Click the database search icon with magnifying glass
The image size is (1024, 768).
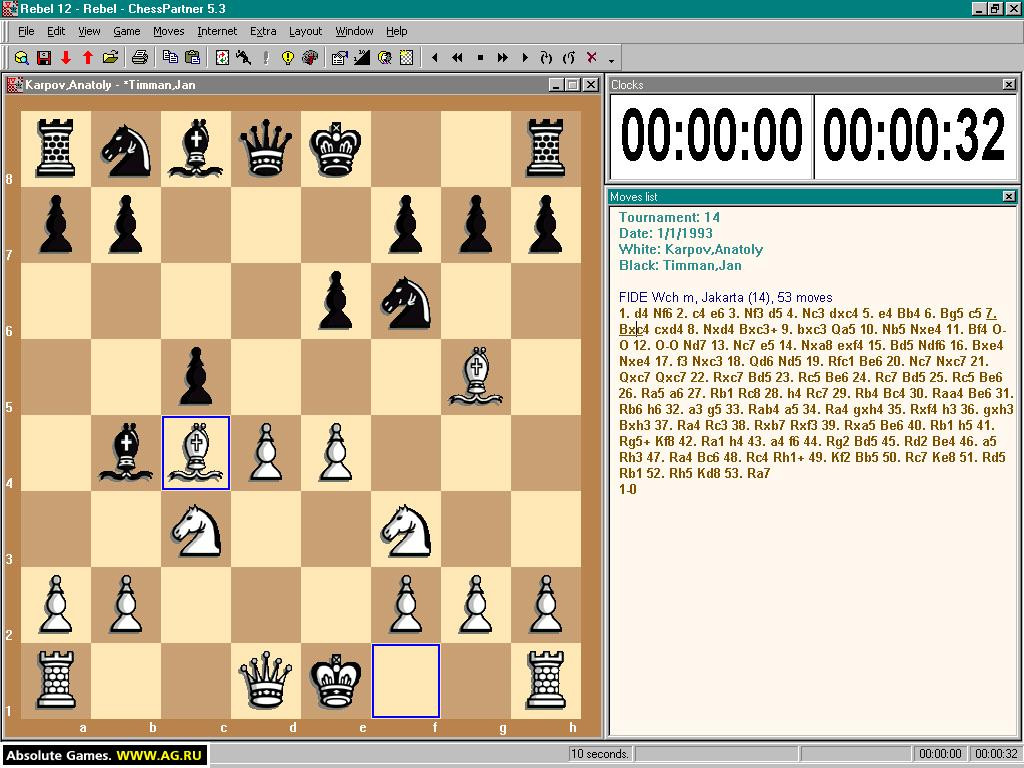(x=22, y=57)
